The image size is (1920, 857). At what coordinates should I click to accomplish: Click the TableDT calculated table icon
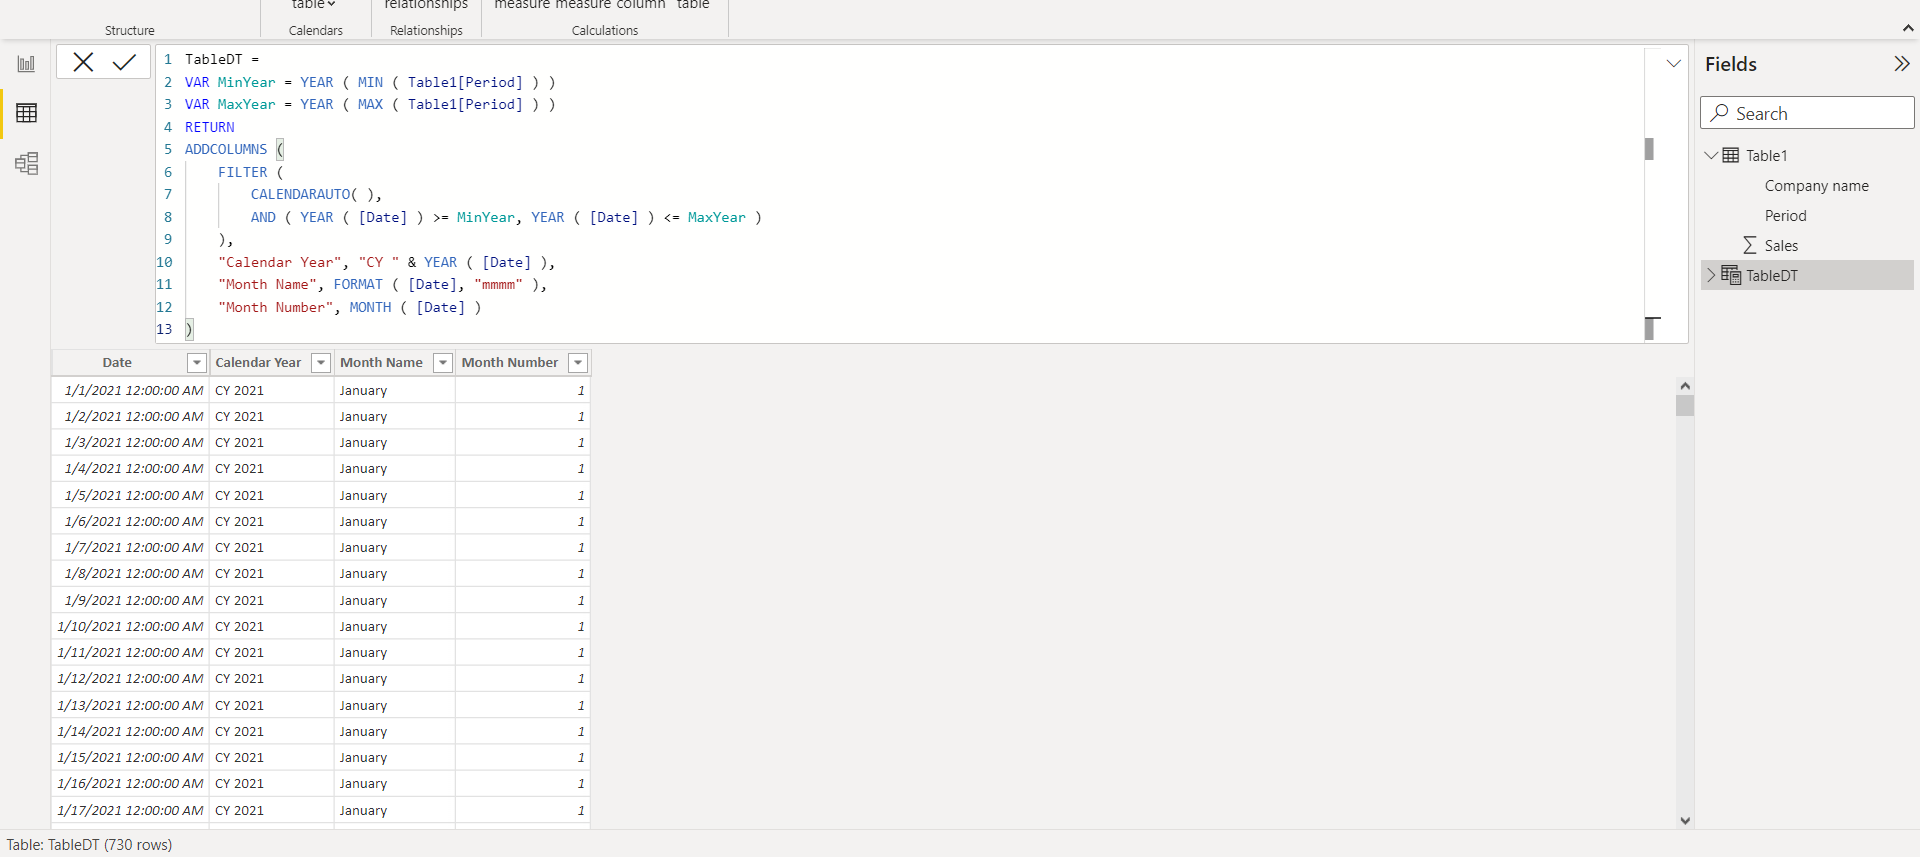(1730, 275)
